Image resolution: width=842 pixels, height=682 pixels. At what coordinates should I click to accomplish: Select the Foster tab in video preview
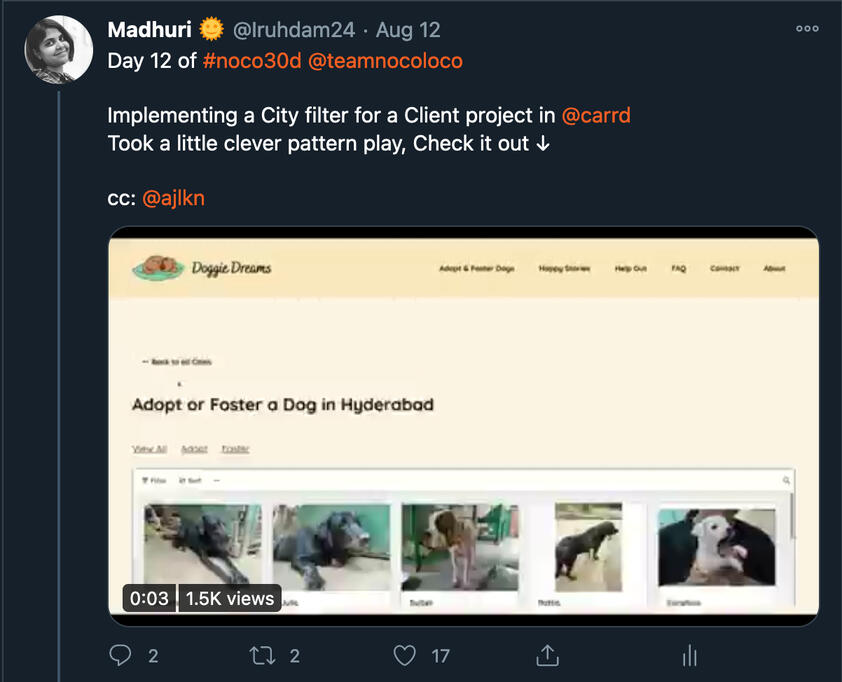pyautogui.click(x=236, y=450)
